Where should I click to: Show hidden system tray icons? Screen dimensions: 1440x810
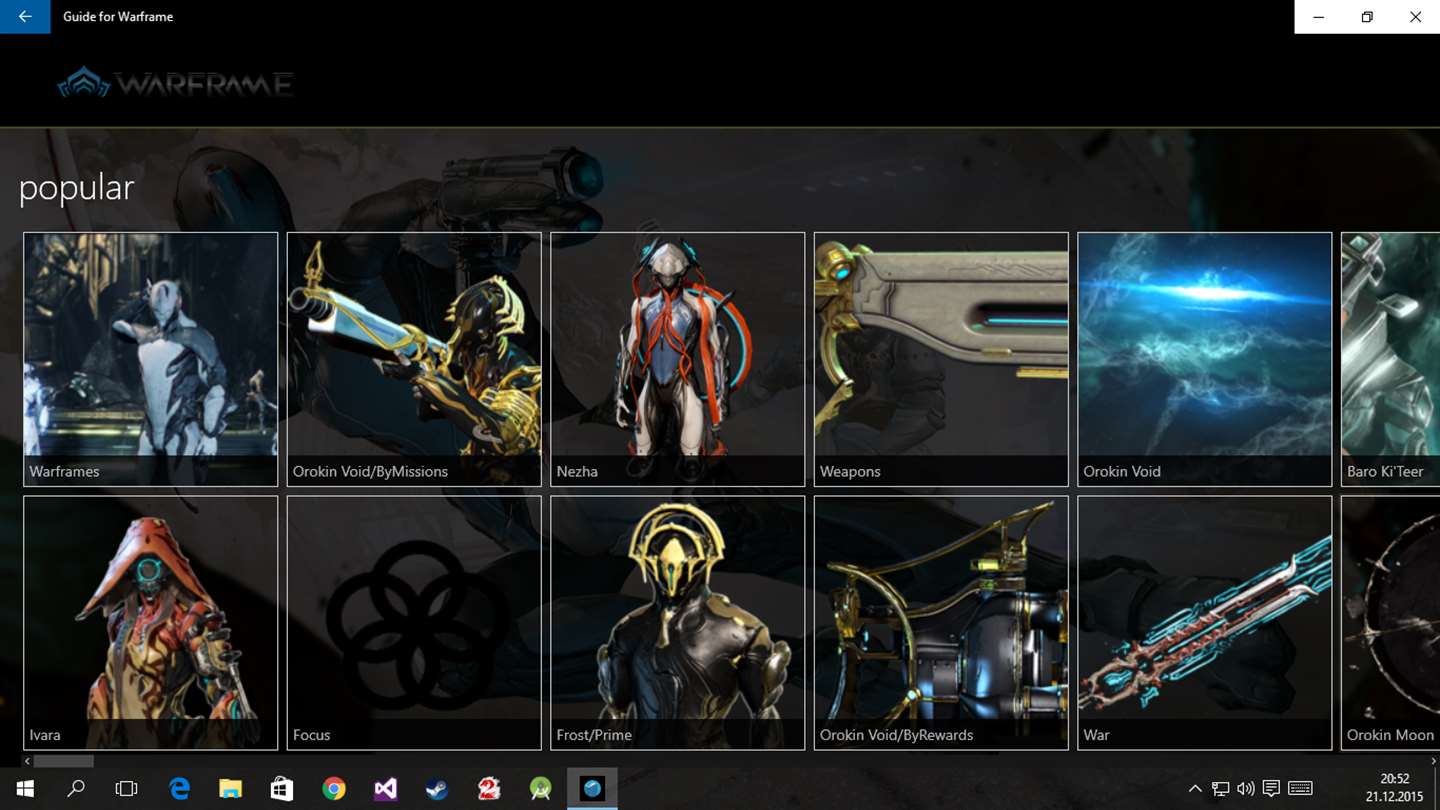click(1195, 789)
